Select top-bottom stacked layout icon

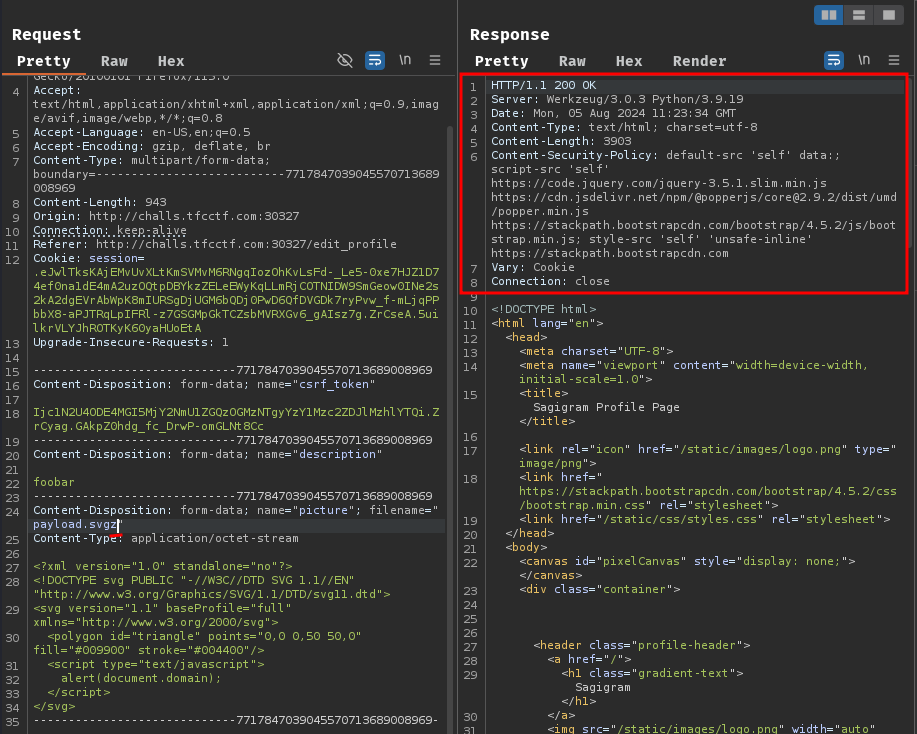859,15
